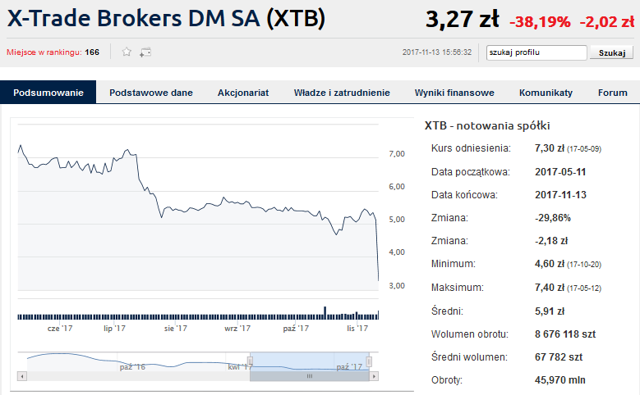Click the right range selector handle
The width and height of the screenshot is (640, 395).
click(369, 361)
